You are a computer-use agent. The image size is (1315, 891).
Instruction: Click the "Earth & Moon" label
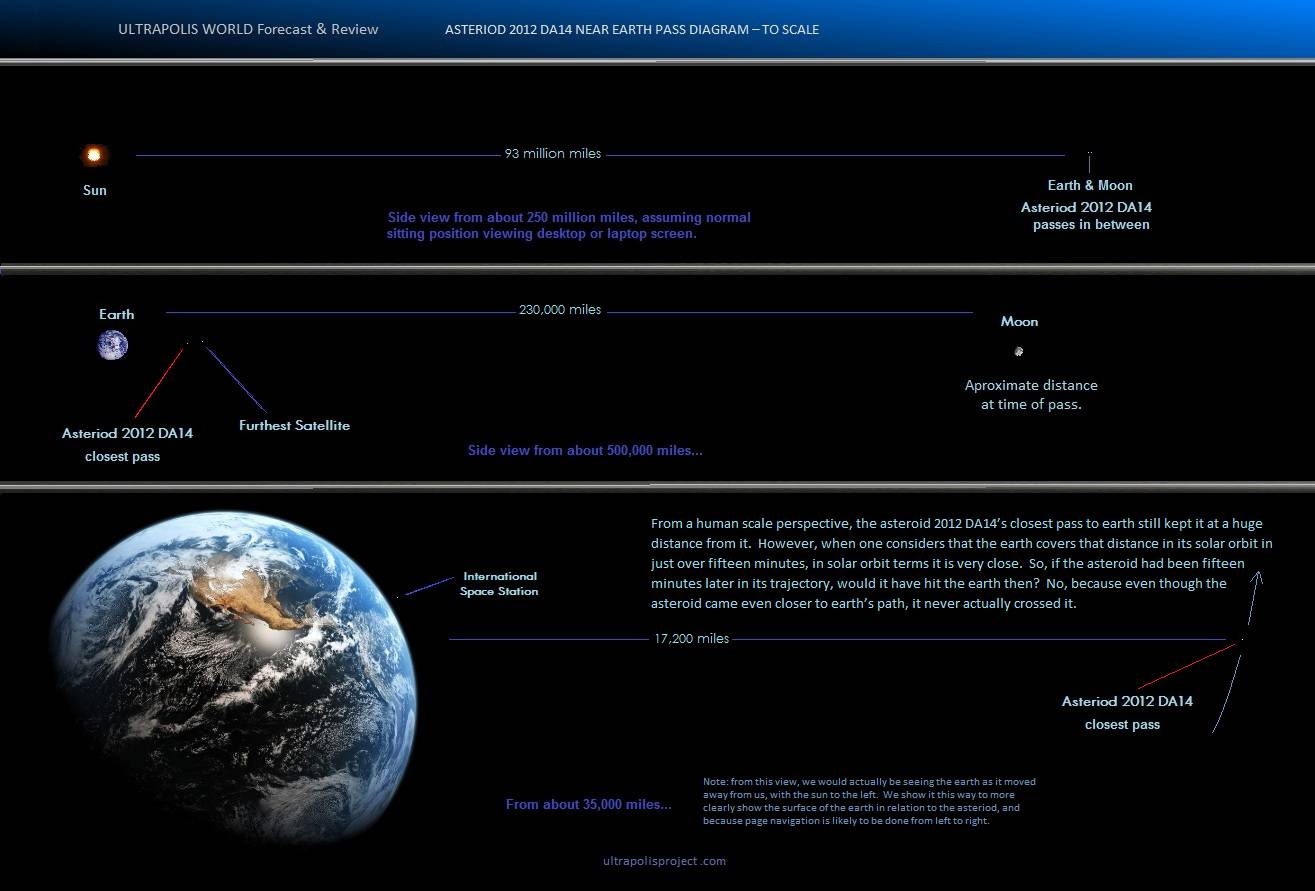pyautogui.click(x=1090, y=185)
